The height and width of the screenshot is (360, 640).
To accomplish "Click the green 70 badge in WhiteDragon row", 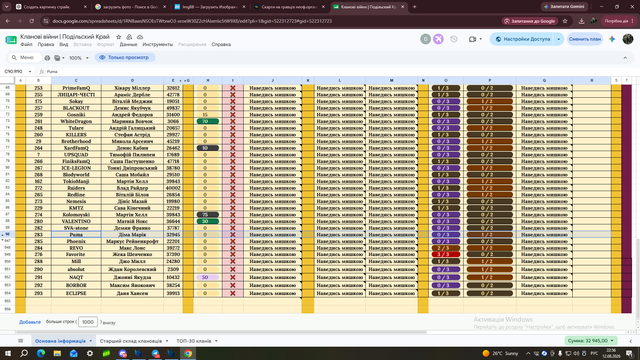I will [x=208, y=121].
